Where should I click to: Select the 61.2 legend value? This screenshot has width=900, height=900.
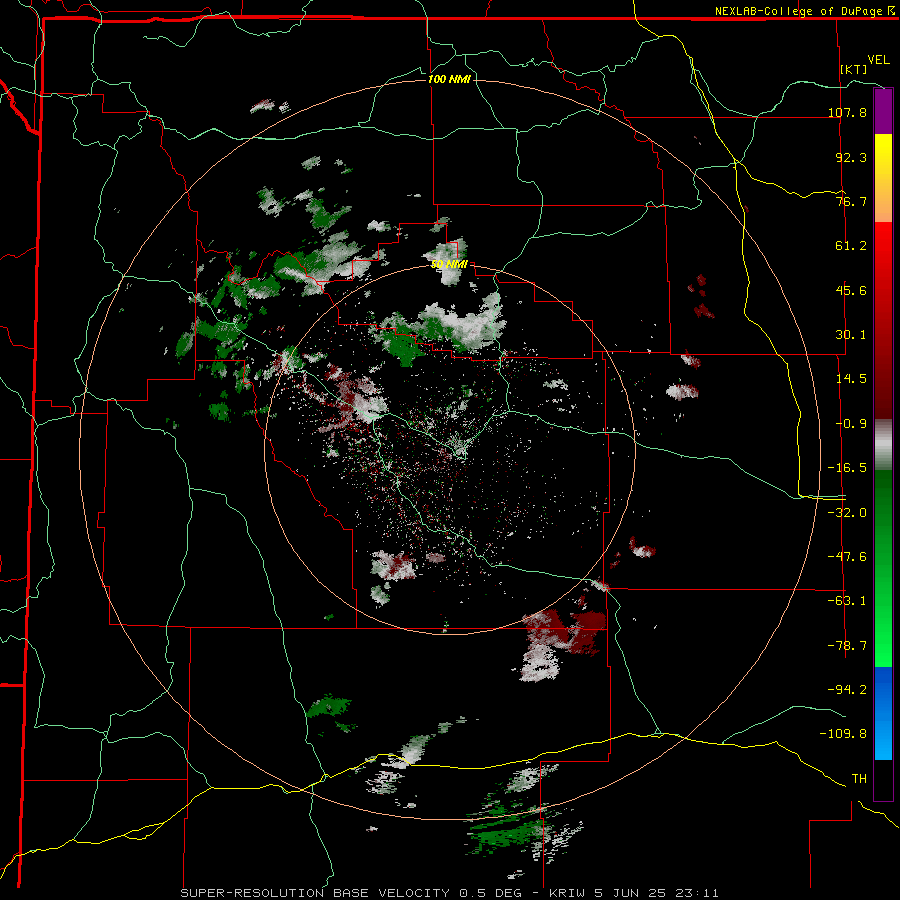[851, 246]
